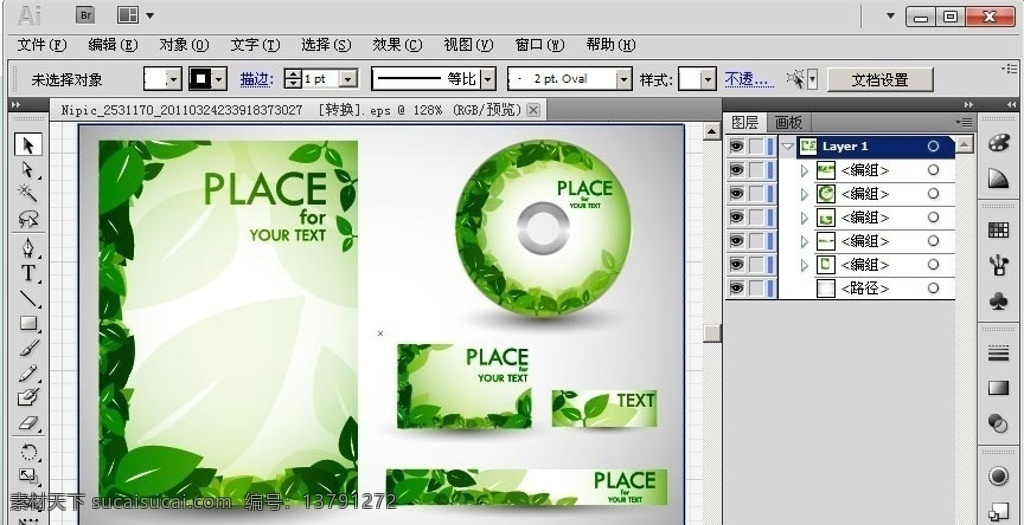Screen dimensions: 1024x525
Task: Hide the <路径> layer item
Action: (x=737, y=287)
